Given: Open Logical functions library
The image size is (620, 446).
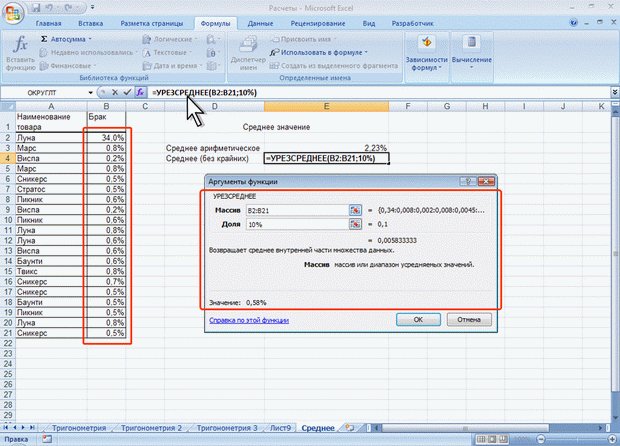Looking at the screenshot, I should coord(170,39).
